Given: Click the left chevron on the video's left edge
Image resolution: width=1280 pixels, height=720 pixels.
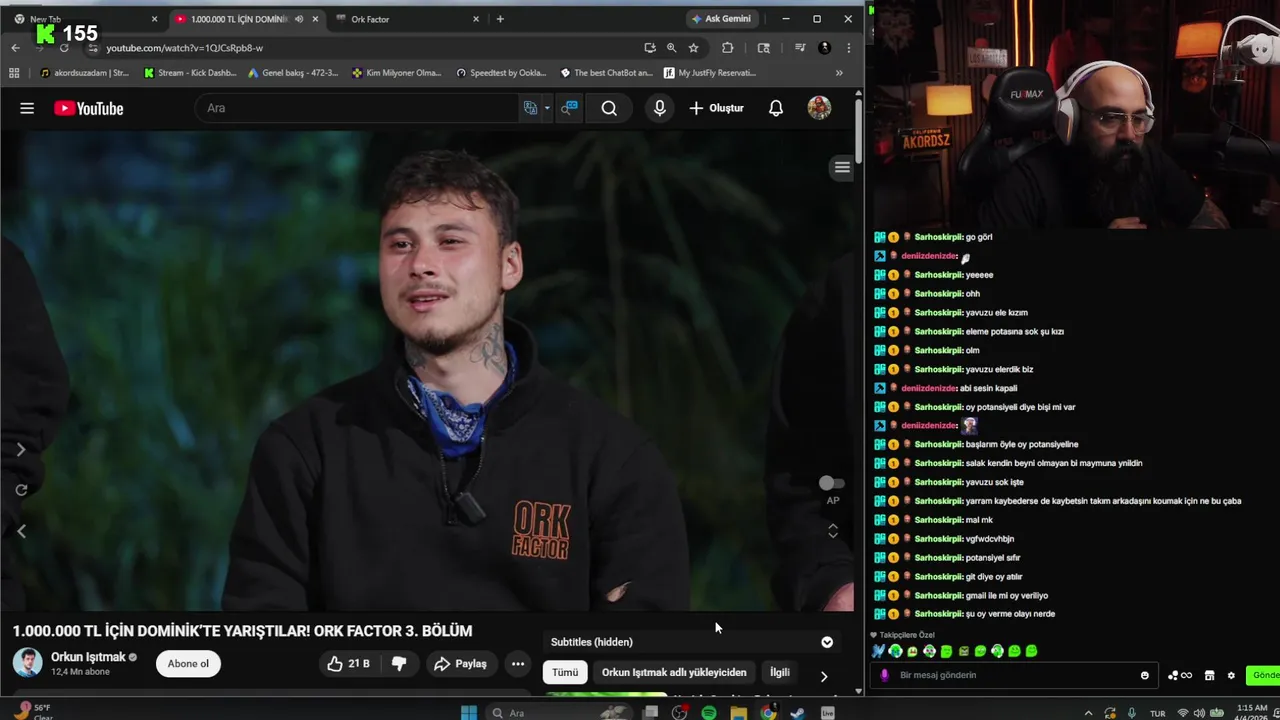Looking at the screenshot, I should [21, 531].
